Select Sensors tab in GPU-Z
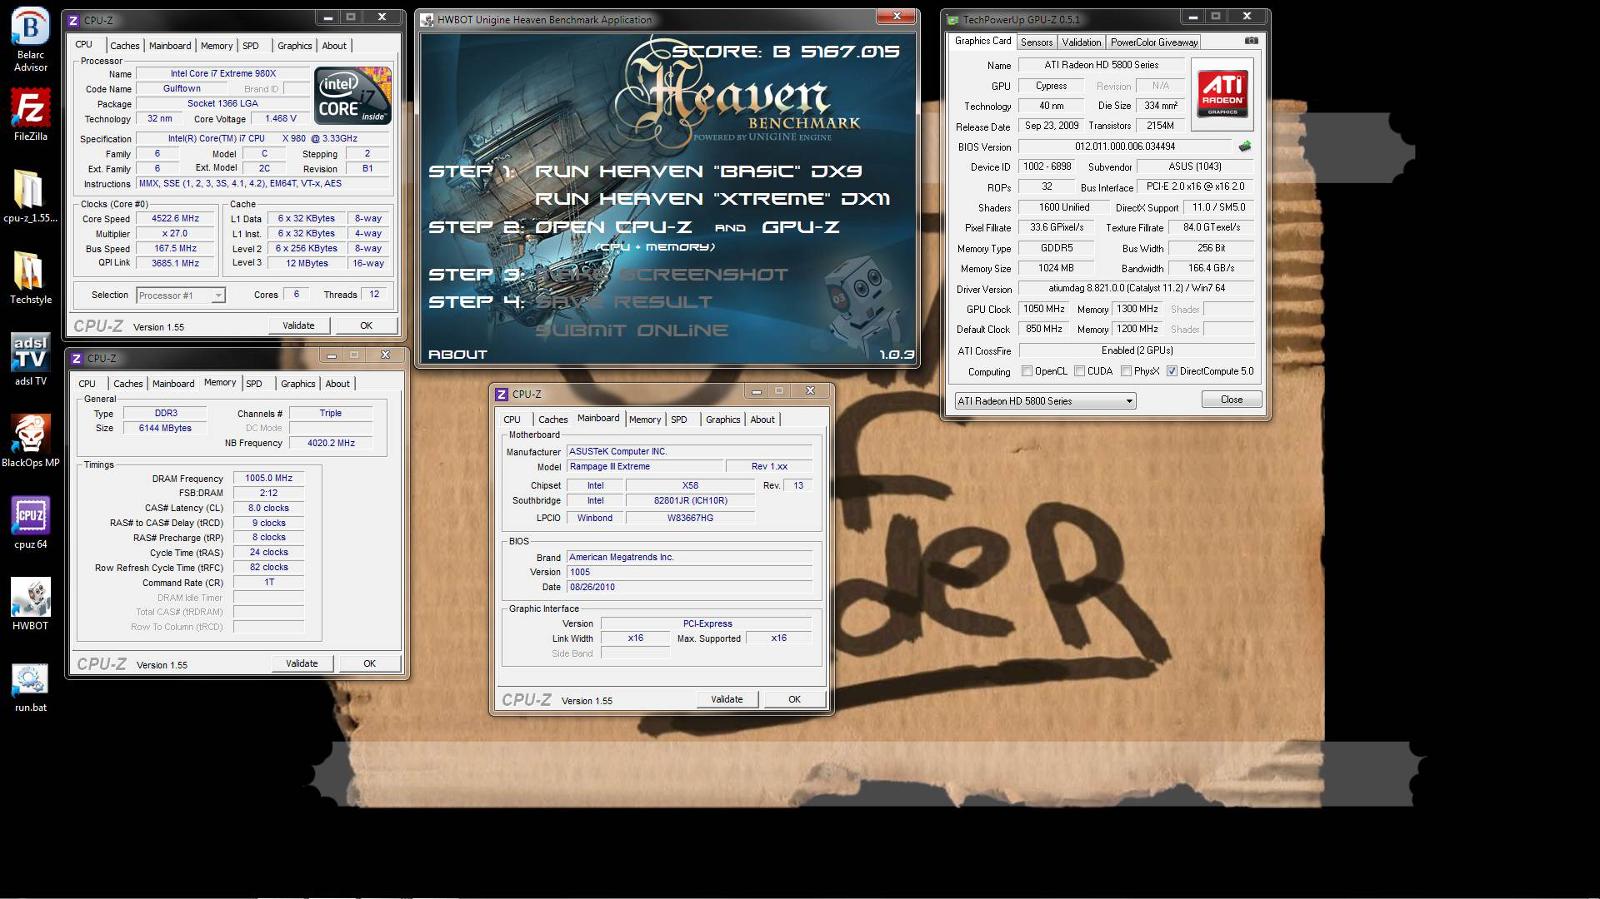1600x899 pixels. point(1037,42)
